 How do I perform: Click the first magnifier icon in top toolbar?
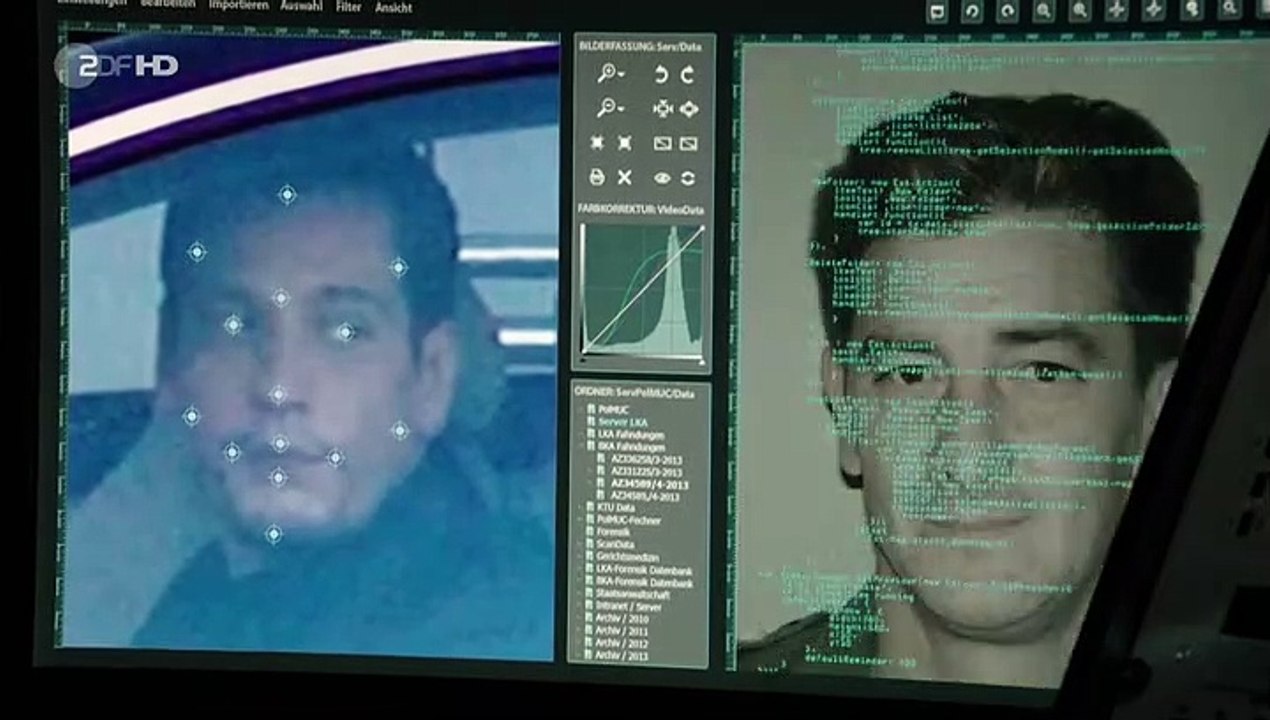click(1043, 11)
